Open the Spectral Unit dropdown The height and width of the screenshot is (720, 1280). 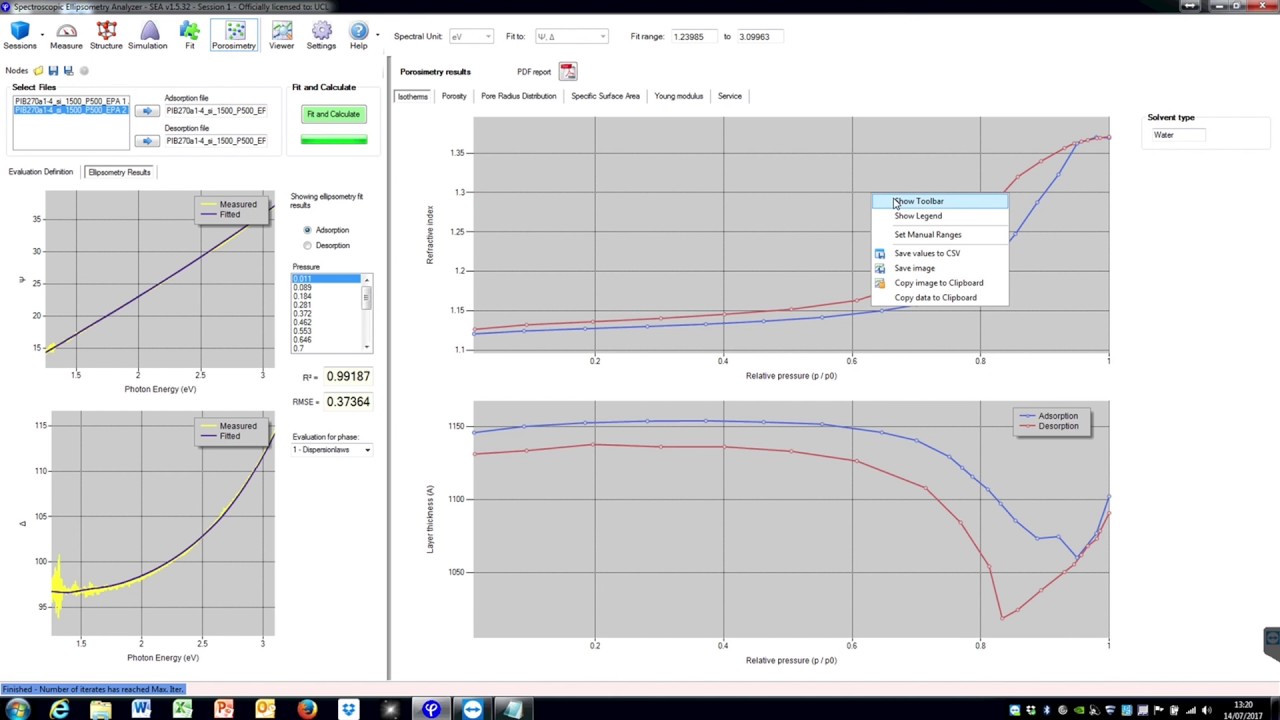click(471, 37)
